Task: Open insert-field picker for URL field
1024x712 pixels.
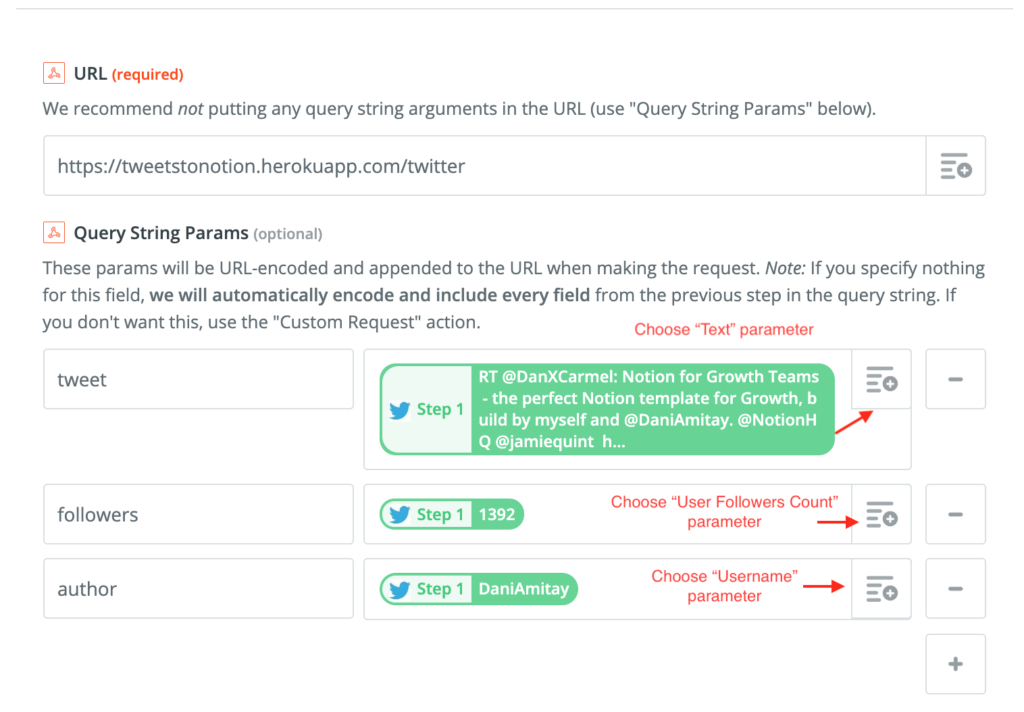Action: click(x=956, y=166)
